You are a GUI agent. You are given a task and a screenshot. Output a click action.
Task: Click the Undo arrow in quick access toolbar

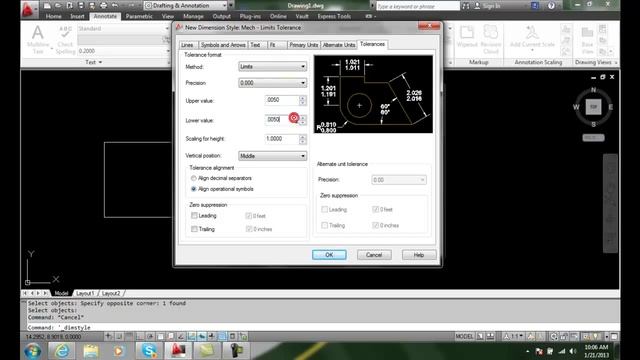(x=115, y=6)
